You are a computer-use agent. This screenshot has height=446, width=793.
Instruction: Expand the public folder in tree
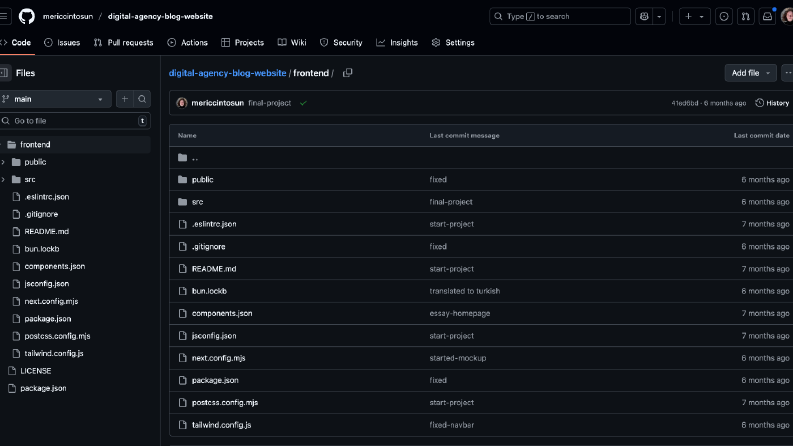pos(4,162)
